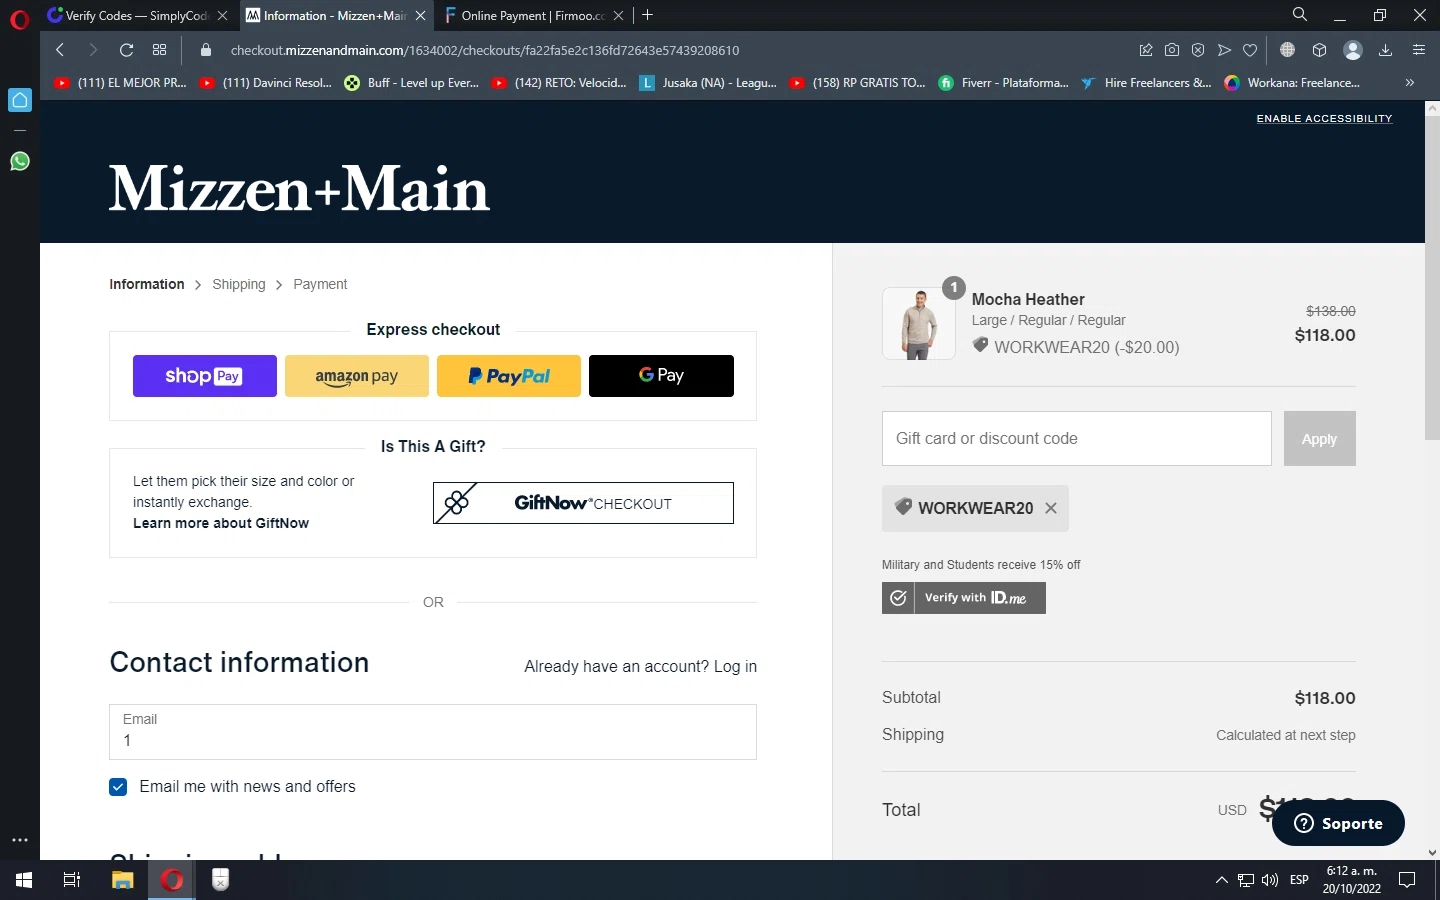
Task: Click the Information breadcrumb step
Action: (147, 284)
